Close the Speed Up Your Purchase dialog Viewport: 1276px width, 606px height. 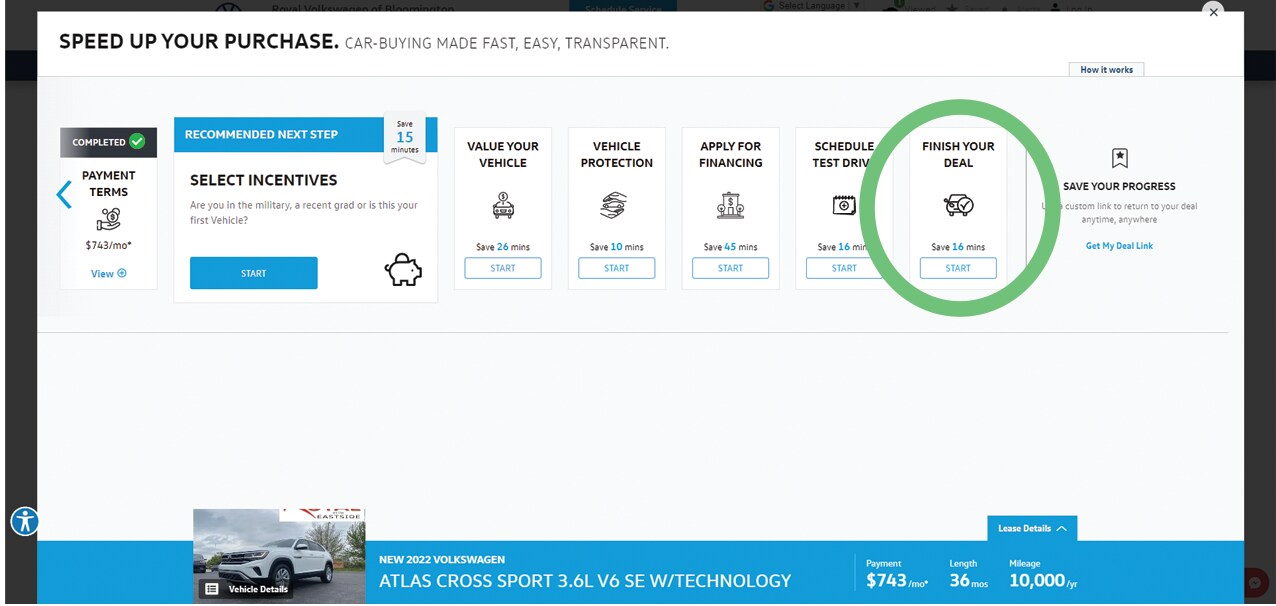click(1213, 12)
